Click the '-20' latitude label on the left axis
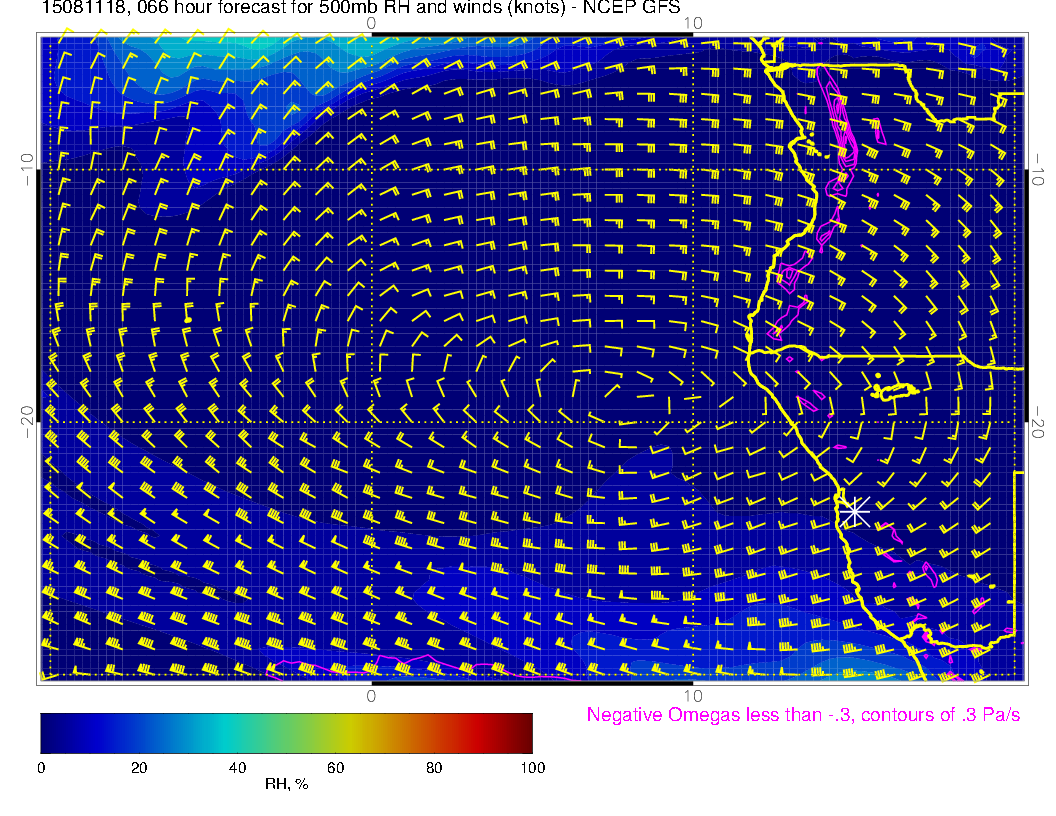This screenshot has width=1056, height=816. [27, 421]
